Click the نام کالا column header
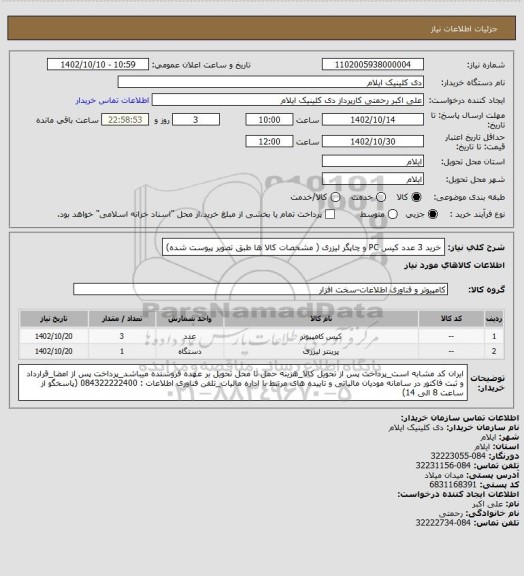Viewport: 524px width, 576px height. pyautogui.click(x=321, y=318)
